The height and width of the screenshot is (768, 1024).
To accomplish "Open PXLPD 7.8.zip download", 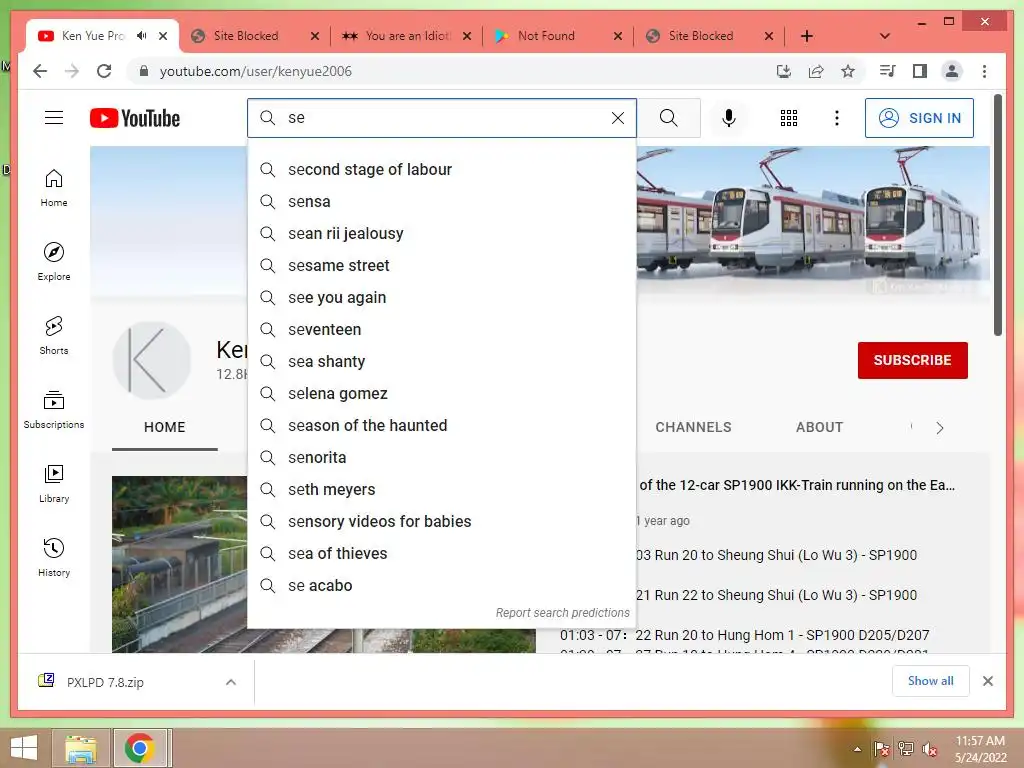I will [x=104, y=682].
